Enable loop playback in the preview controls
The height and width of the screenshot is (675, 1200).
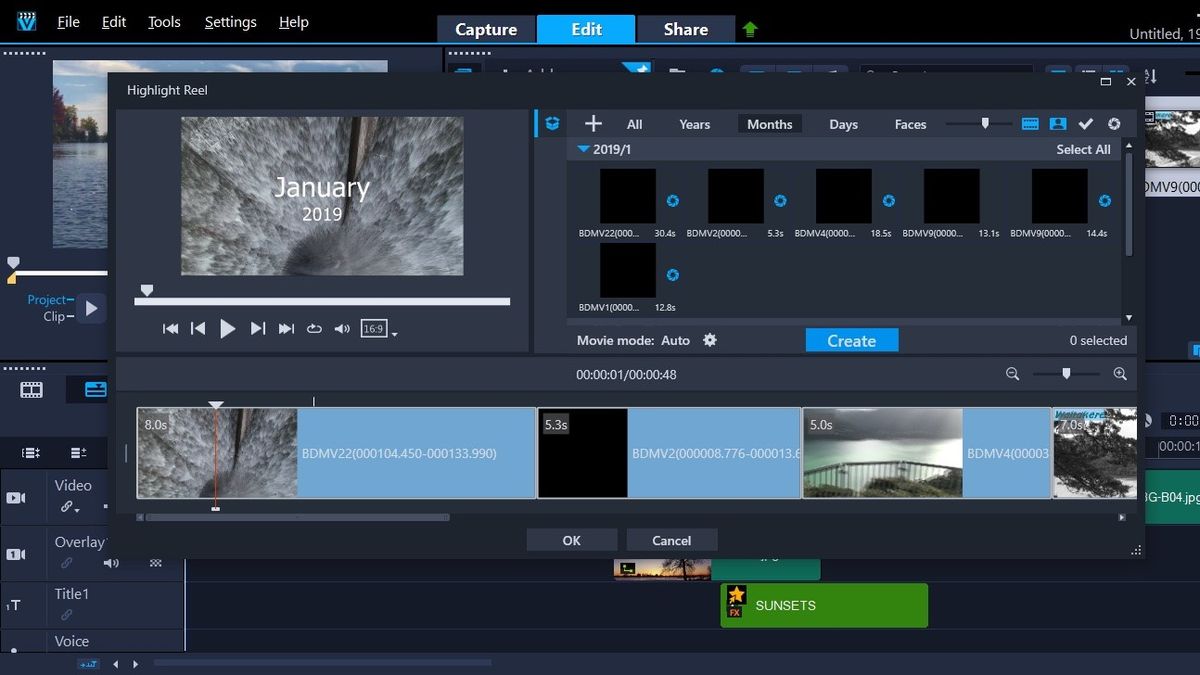pyautogui.click(x=314, y=330)
